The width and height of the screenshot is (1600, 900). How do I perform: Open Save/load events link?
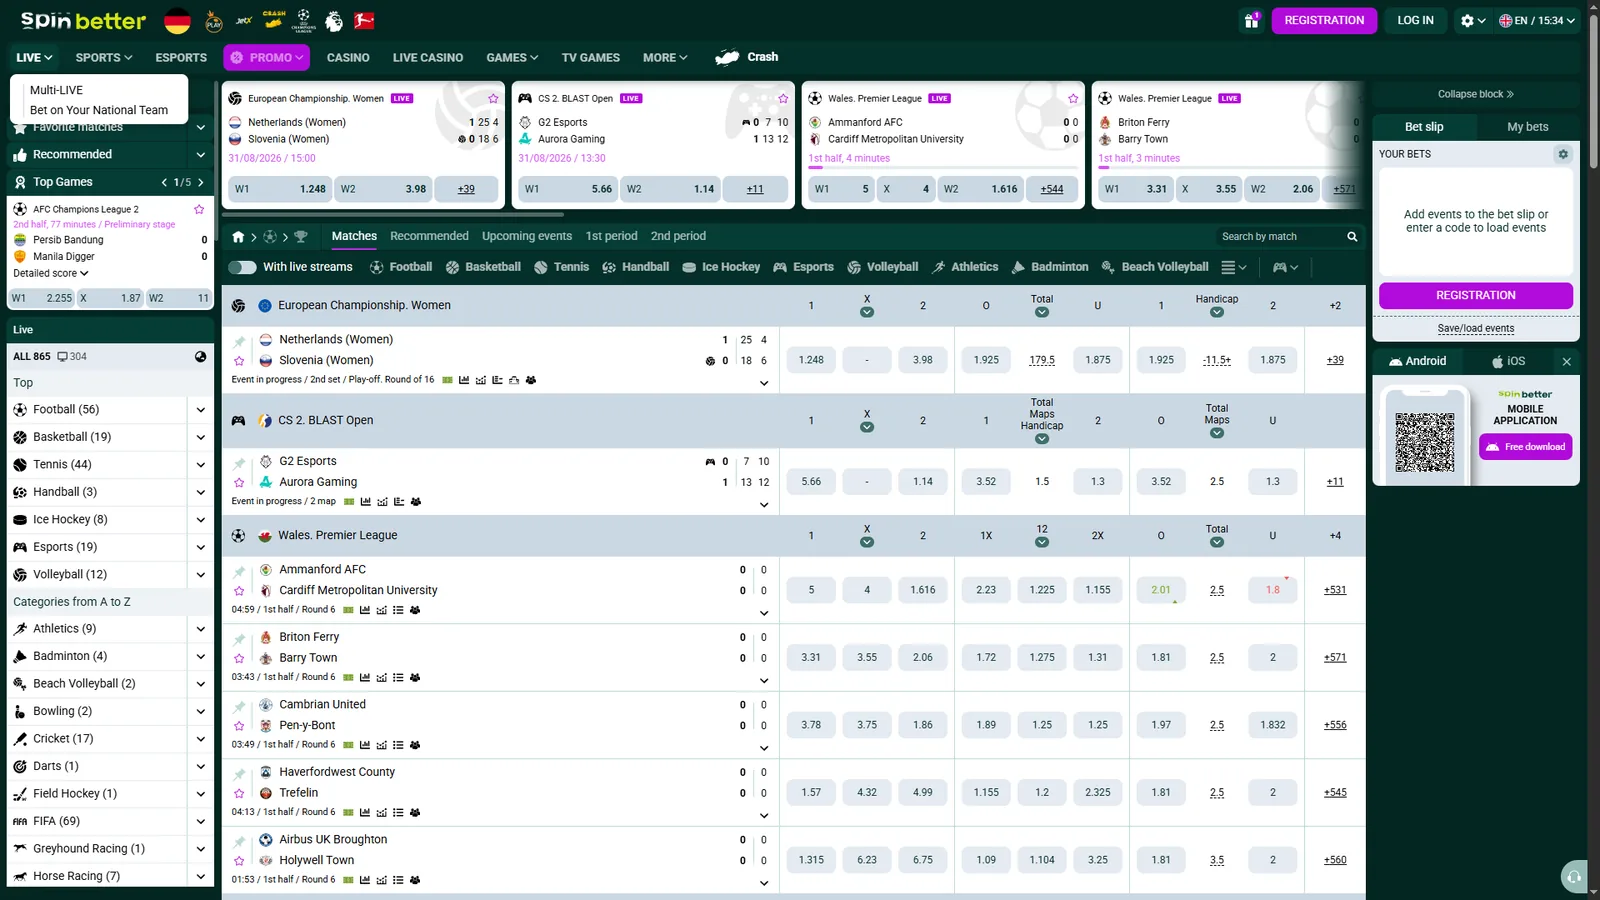(1476, 329)
